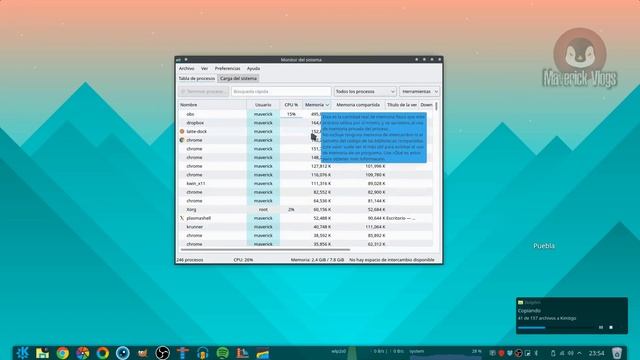Click the OBS icon in system tray
Screen dimensions: 640x360
518,353
